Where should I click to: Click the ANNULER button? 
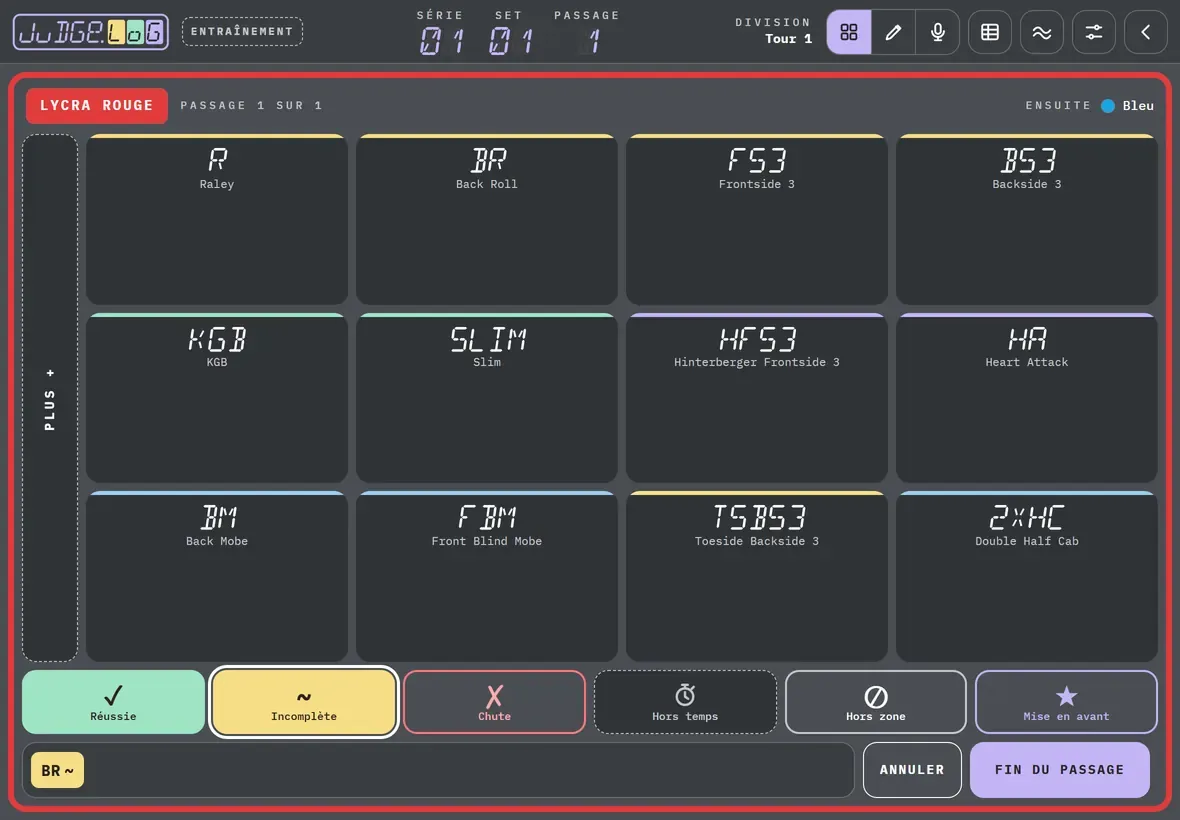(x=912, y=770)
